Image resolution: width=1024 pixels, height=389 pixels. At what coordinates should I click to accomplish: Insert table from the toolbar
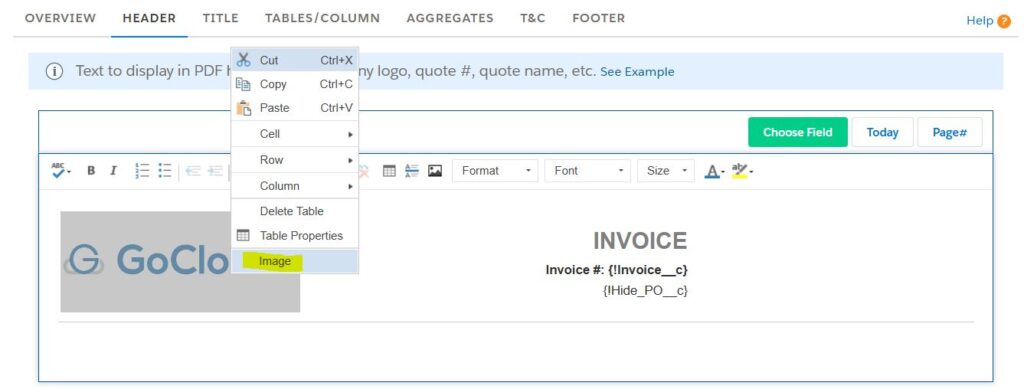[x=389, y=171]
